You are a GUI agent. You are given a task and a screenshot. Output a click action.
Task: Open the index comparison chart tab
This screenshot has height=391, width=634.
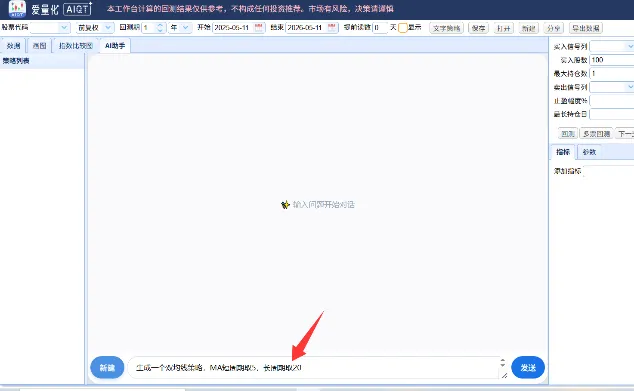(x=76, y=46)
